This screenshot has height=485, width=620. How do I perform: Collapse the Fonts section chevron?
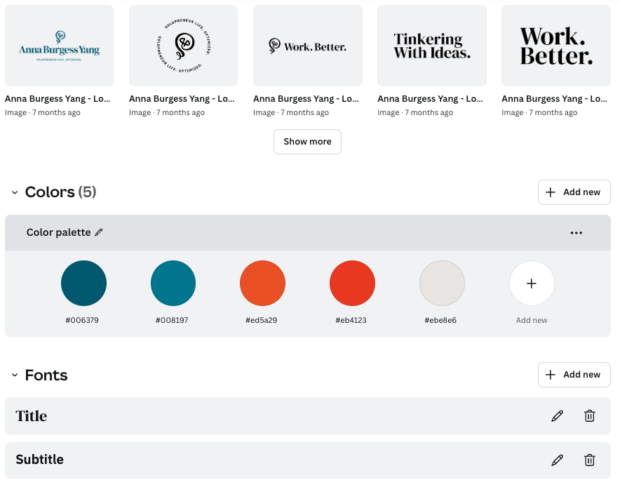[x=15, y=375]
